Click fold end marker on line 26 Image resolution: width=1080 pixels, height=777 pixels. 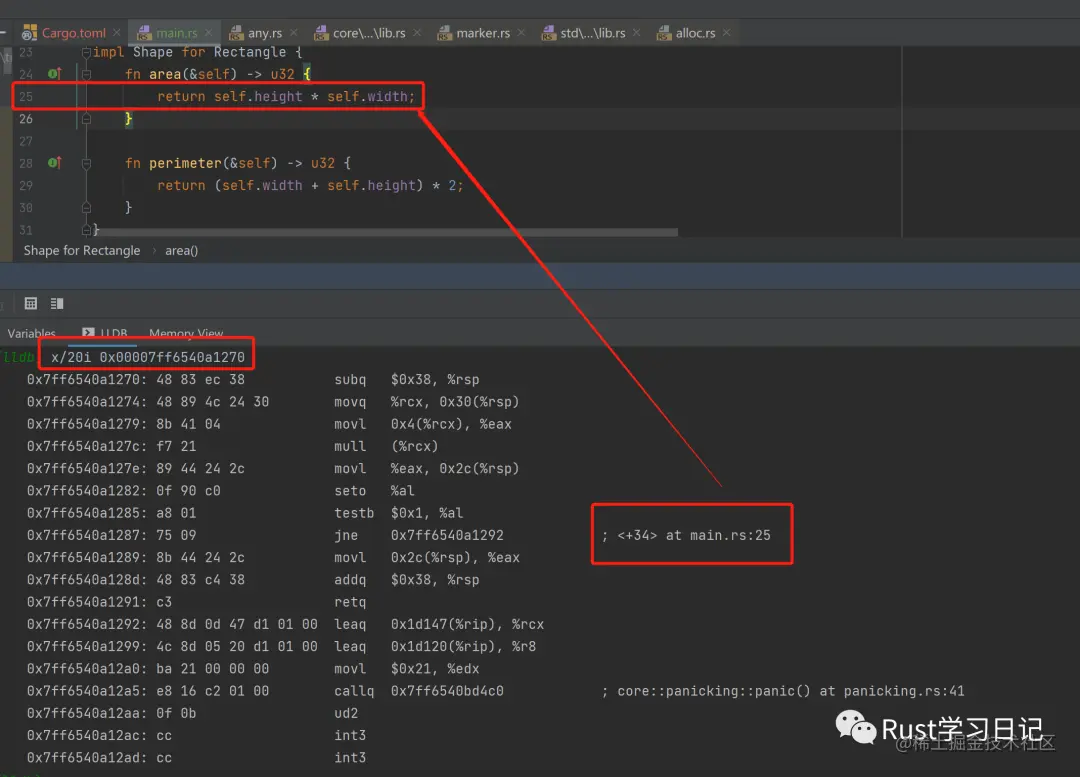click(86, 118)
